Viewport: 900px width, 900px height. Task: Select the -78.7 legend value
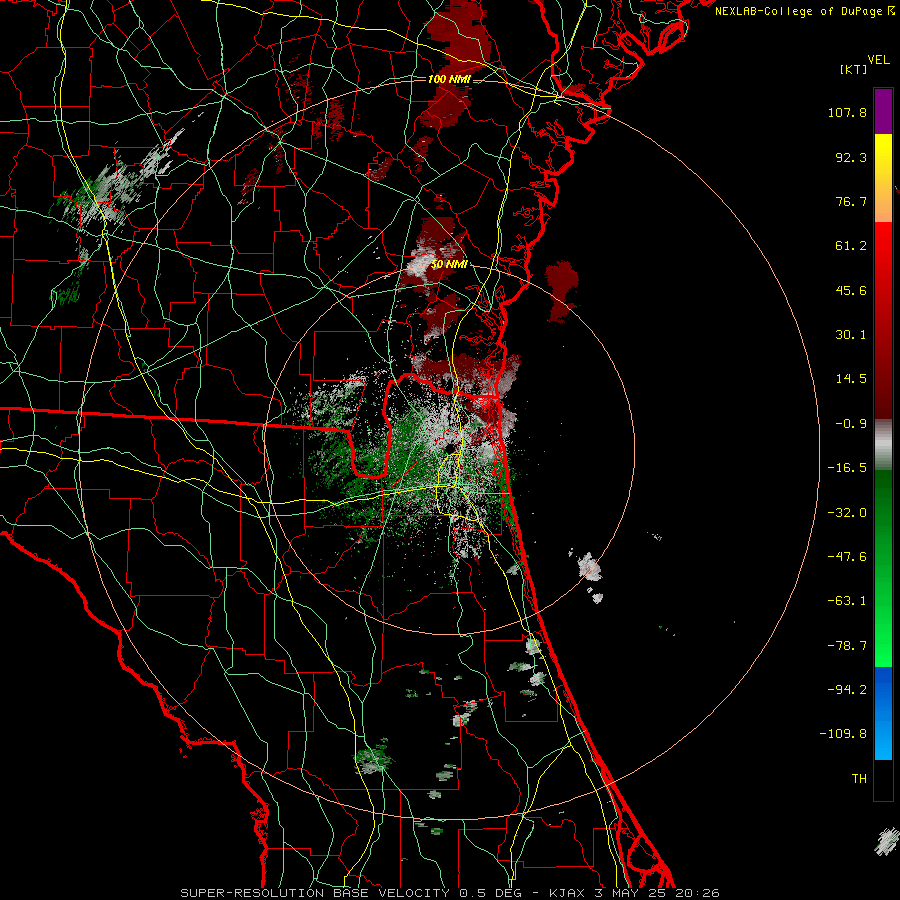pyautogui.click(x=847, y=646)
